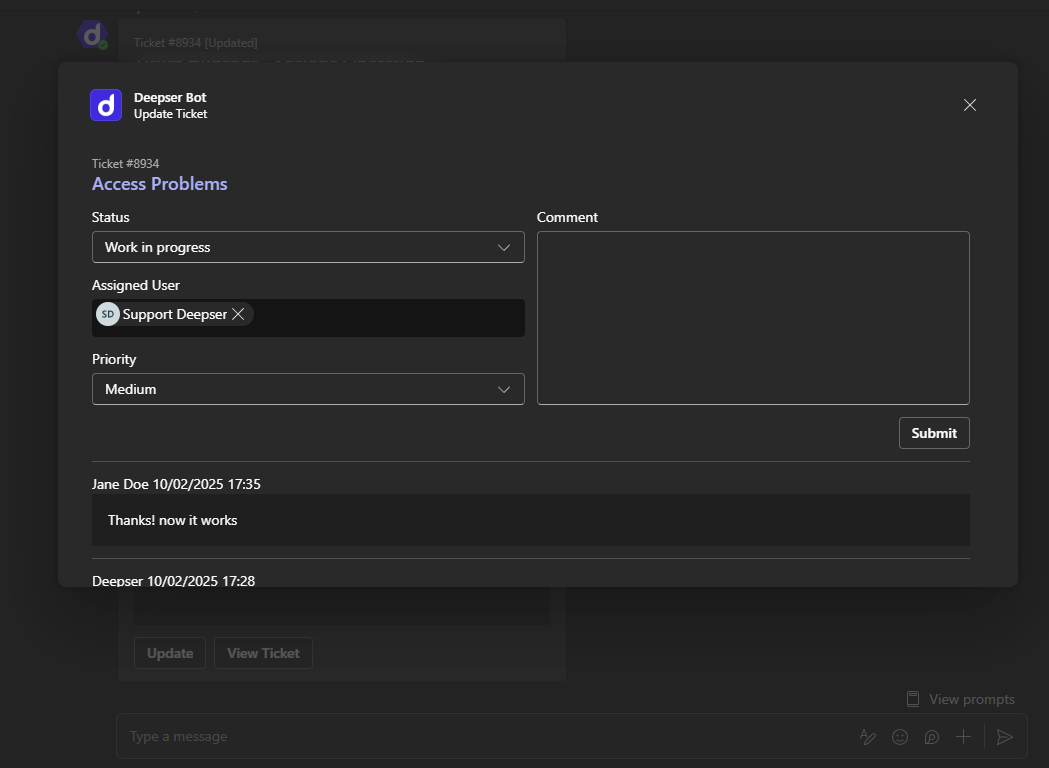1049x768 pixels.
Task: Open the message formatting options icon
Action: coord(868,737)
